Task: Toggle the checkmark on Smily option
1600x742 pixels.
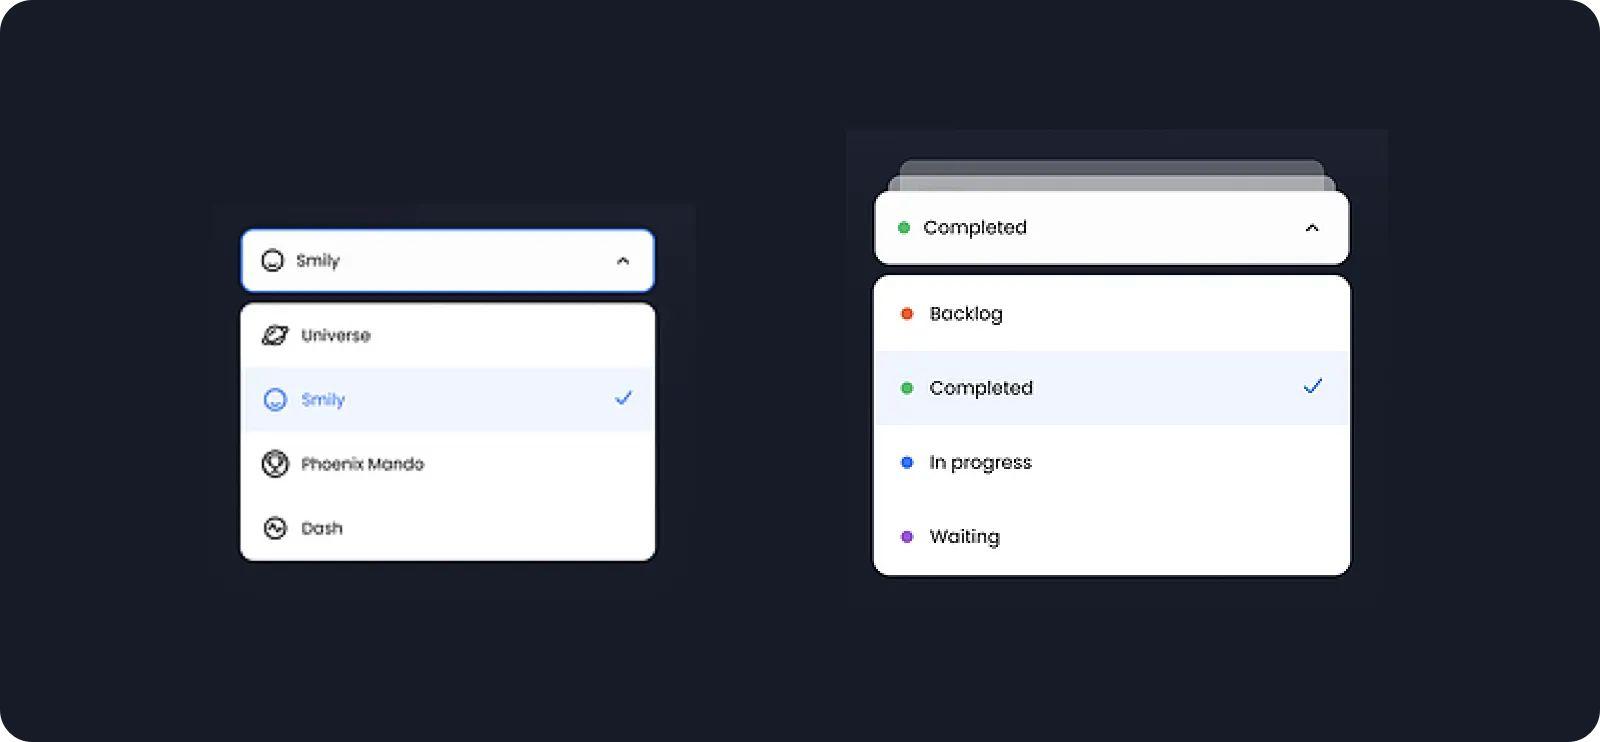Action: (623, 398)
